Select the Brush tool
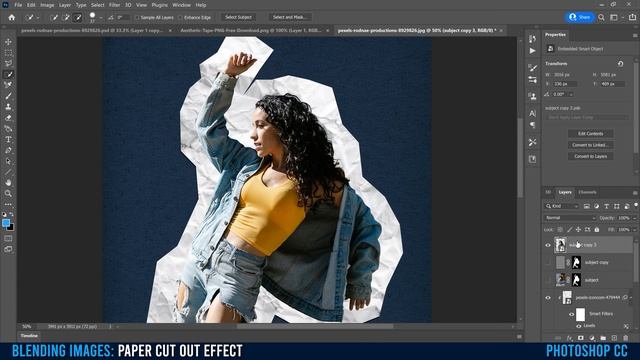 (8, 96)
